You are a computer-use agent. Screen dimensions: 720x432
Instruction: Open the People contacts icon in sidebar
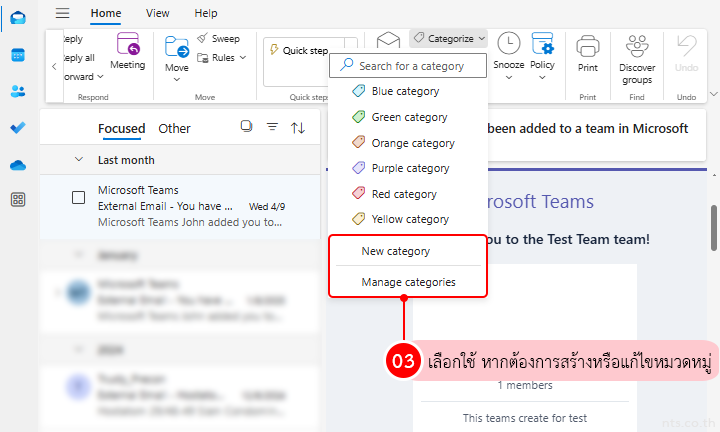(18, 91)
